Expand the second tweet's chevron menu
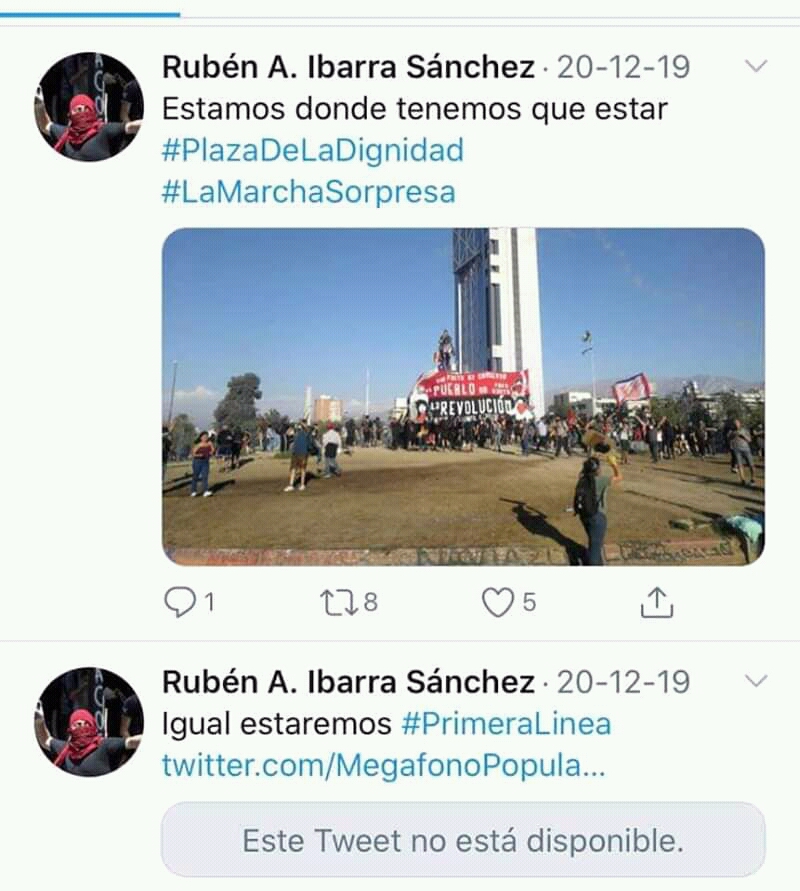The height and width of the screenshot is (891, 800). click(x=756, y=680)
